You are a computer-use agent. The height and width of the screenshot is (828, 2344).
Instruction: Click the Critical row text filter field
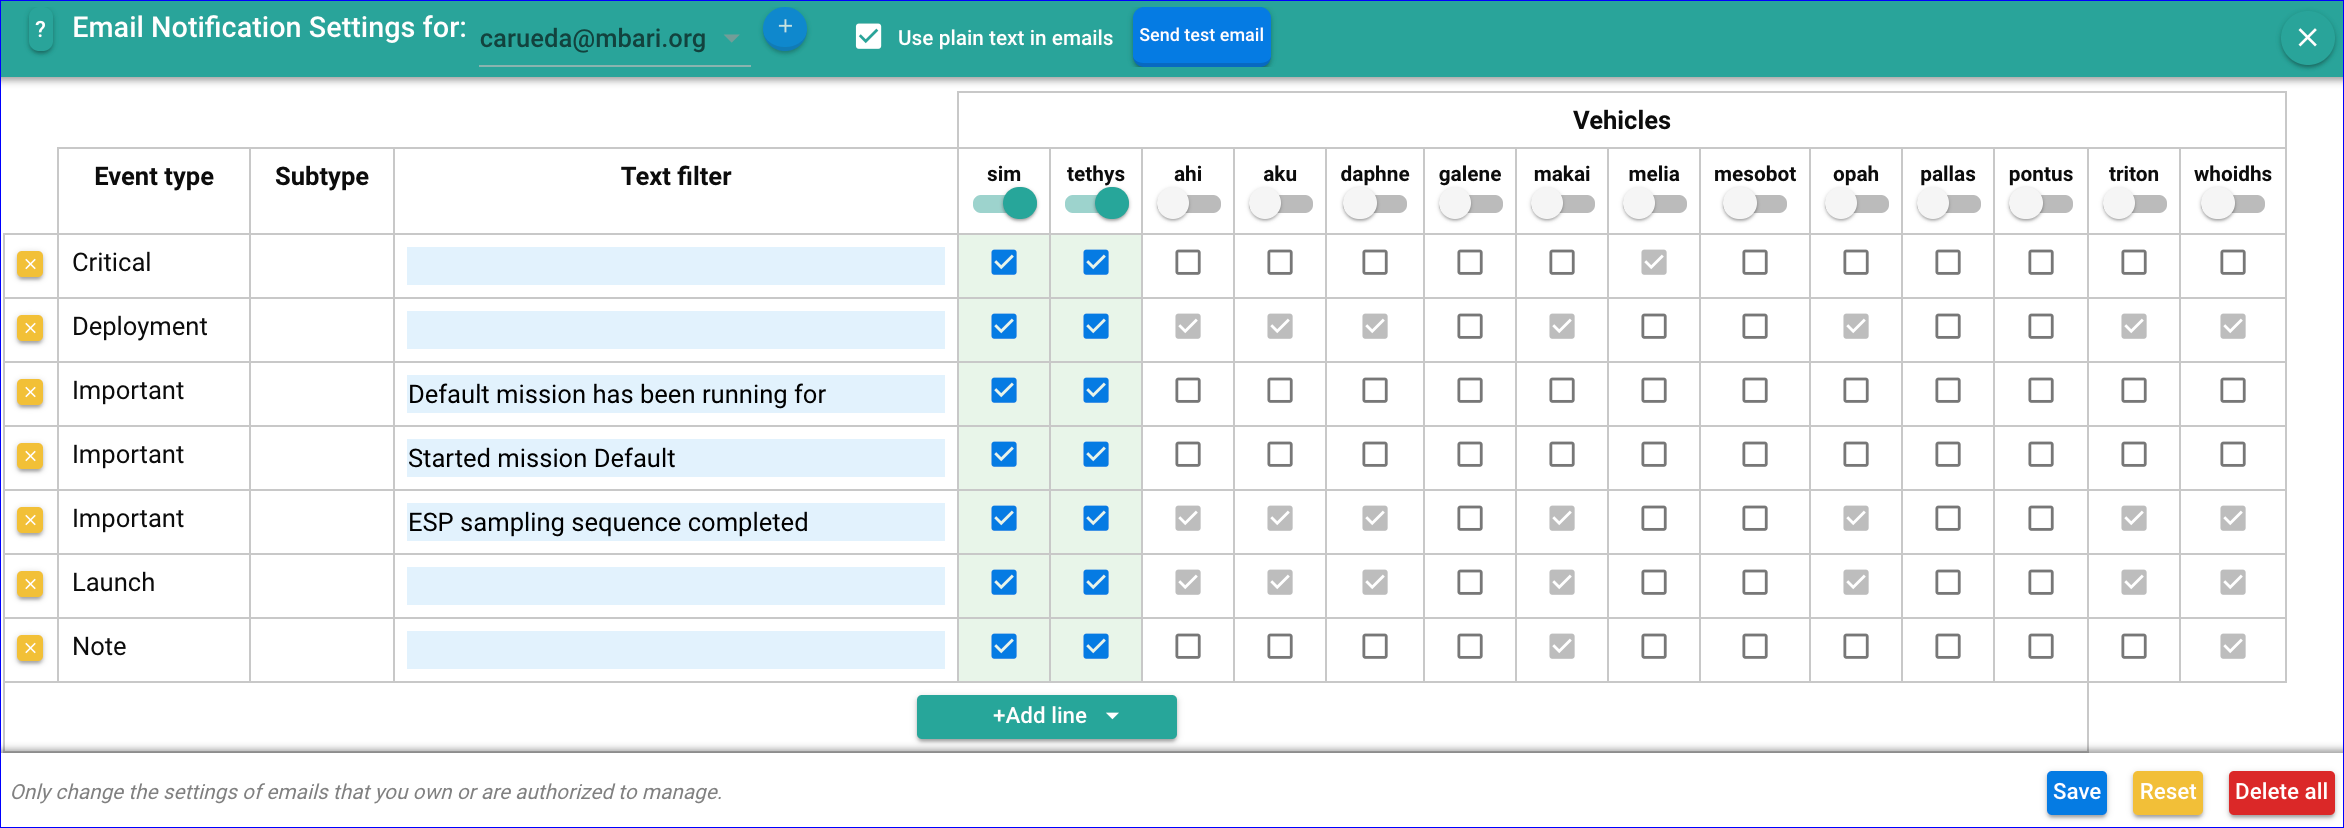(675, 266)
